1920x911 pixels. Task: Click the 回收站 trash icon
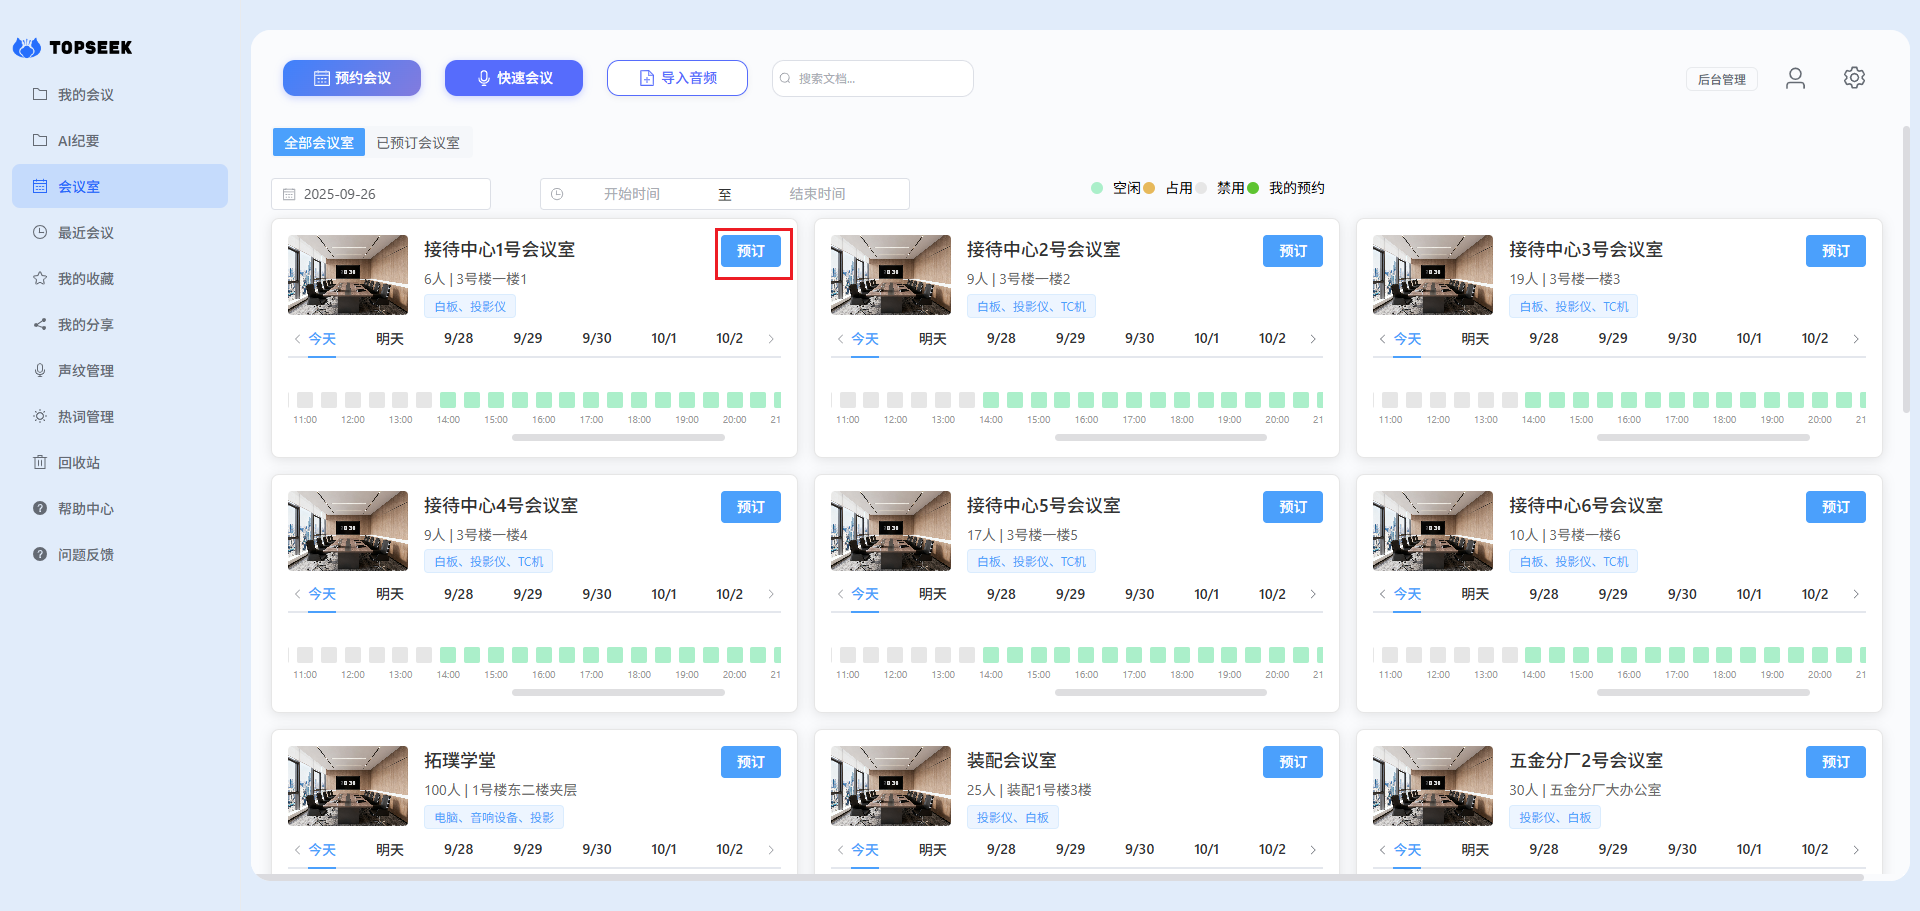40,462
